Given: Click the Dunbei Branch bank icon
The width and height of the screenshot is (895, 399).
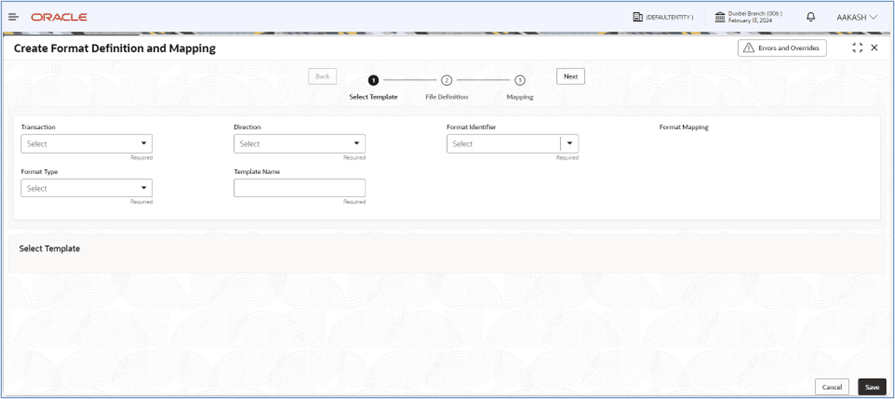Looking at the screenshot, I should coord(720,17).
